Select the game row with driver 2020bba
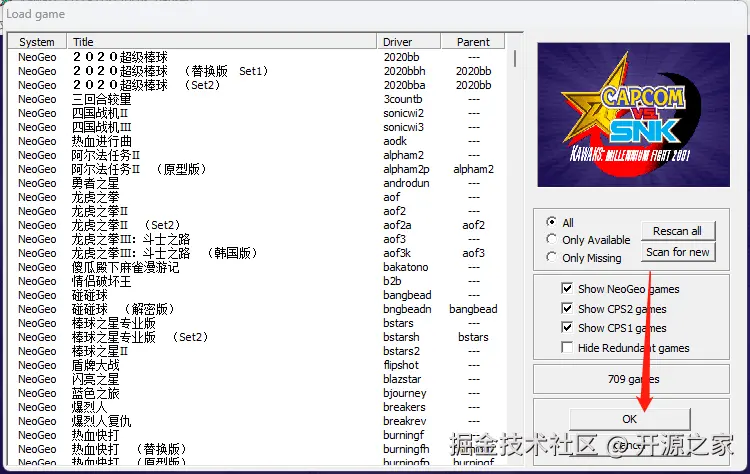 point(256,85)
